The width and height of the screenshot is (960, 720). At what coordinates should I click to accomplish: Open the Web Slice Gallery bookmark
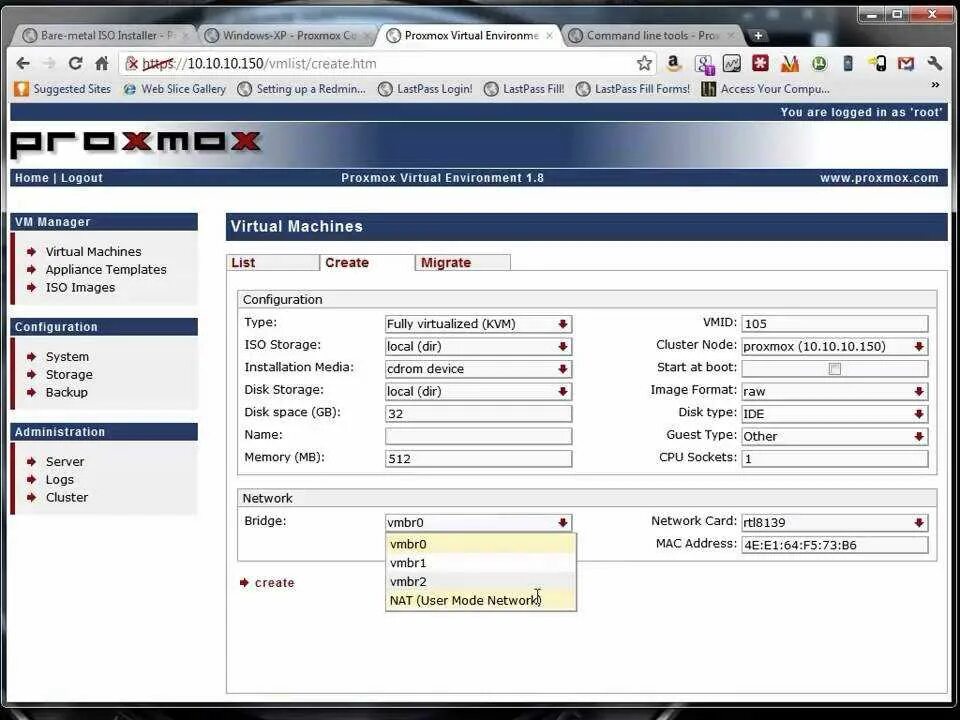(174, 89)
